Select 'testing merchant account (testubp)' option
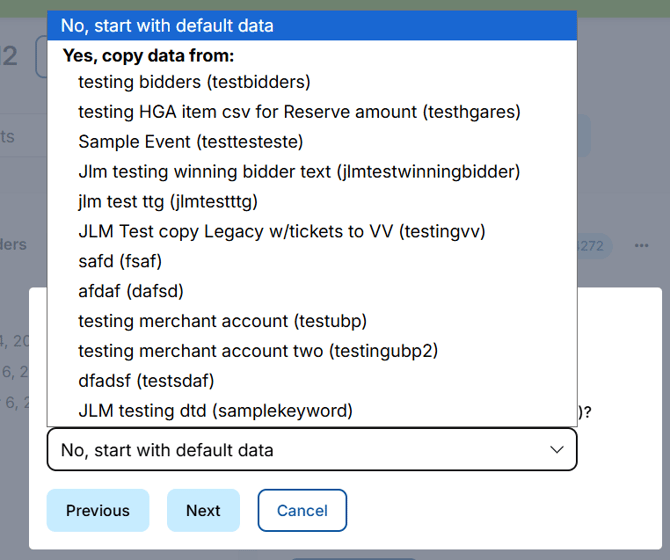Viewport: 670px width, 560px height. 222,321
